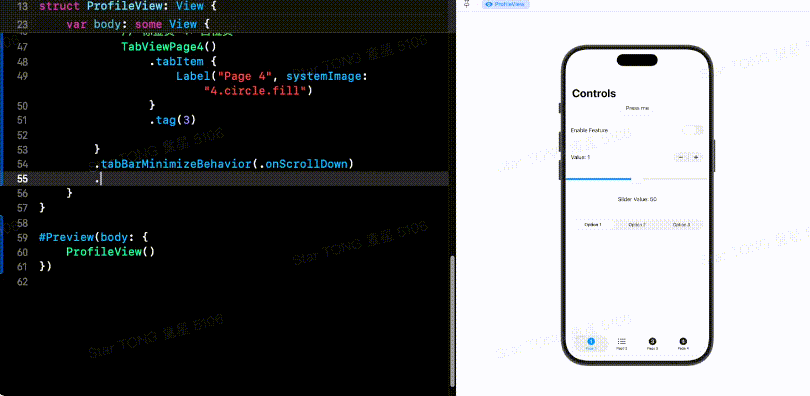Open the Page 3 tab
The image size is (810, 396).
coord(652,343)
